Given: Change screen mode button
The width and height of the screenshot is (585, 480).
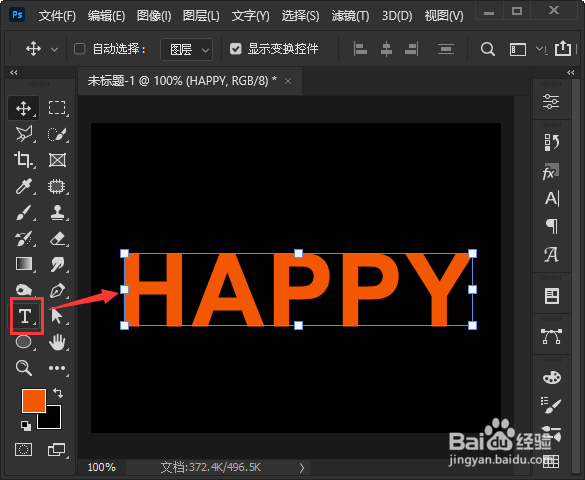Looking at the screenshot, I should click(57, 450).
